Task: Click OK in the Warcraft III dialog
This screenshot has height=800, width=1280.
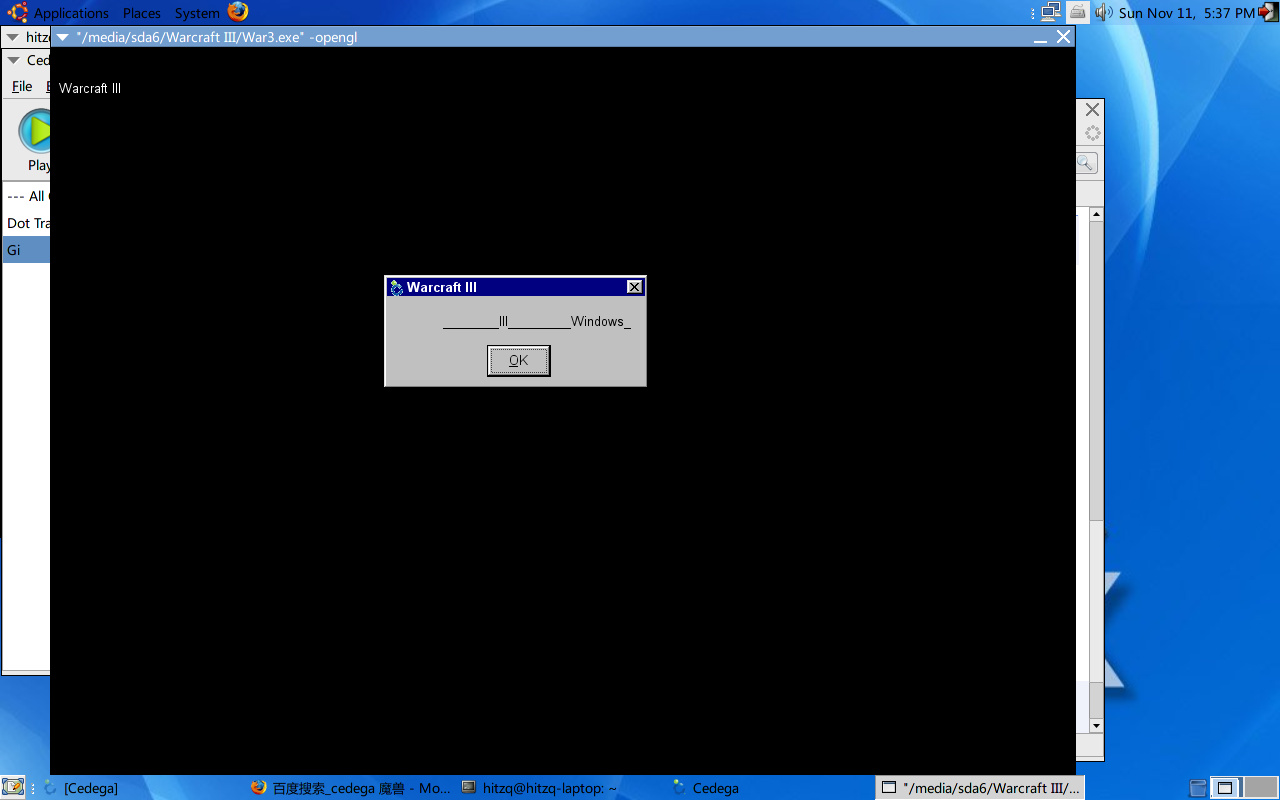Action: (x=518, y=361)
